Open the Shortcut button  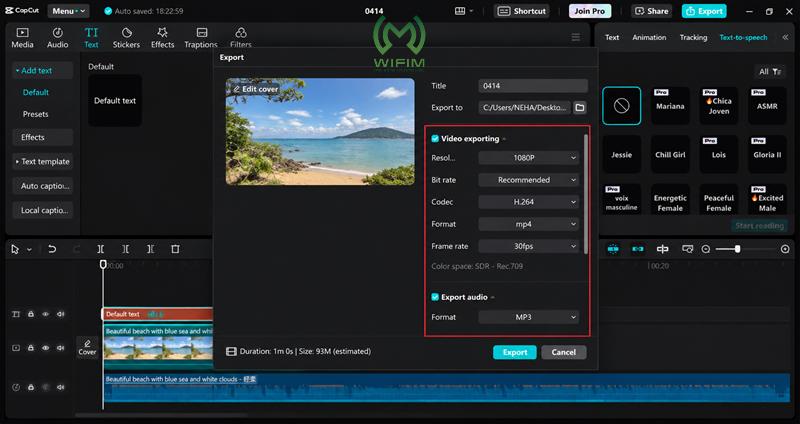(521, 11)
